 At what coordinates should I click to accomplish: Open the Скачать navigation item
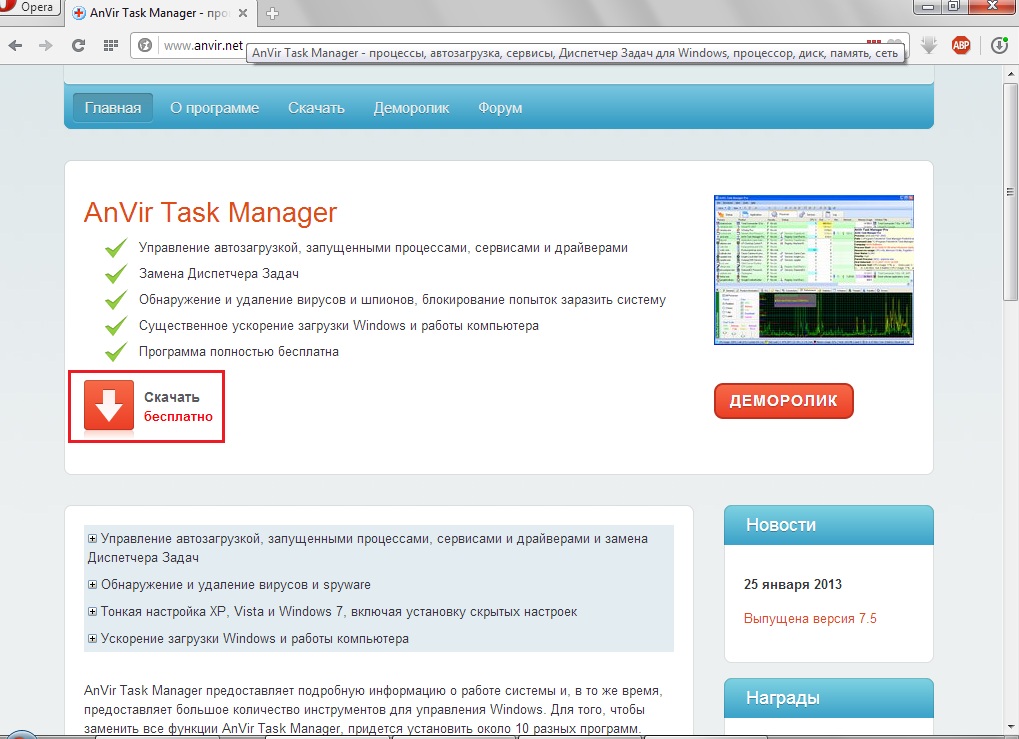pos(316,108)
